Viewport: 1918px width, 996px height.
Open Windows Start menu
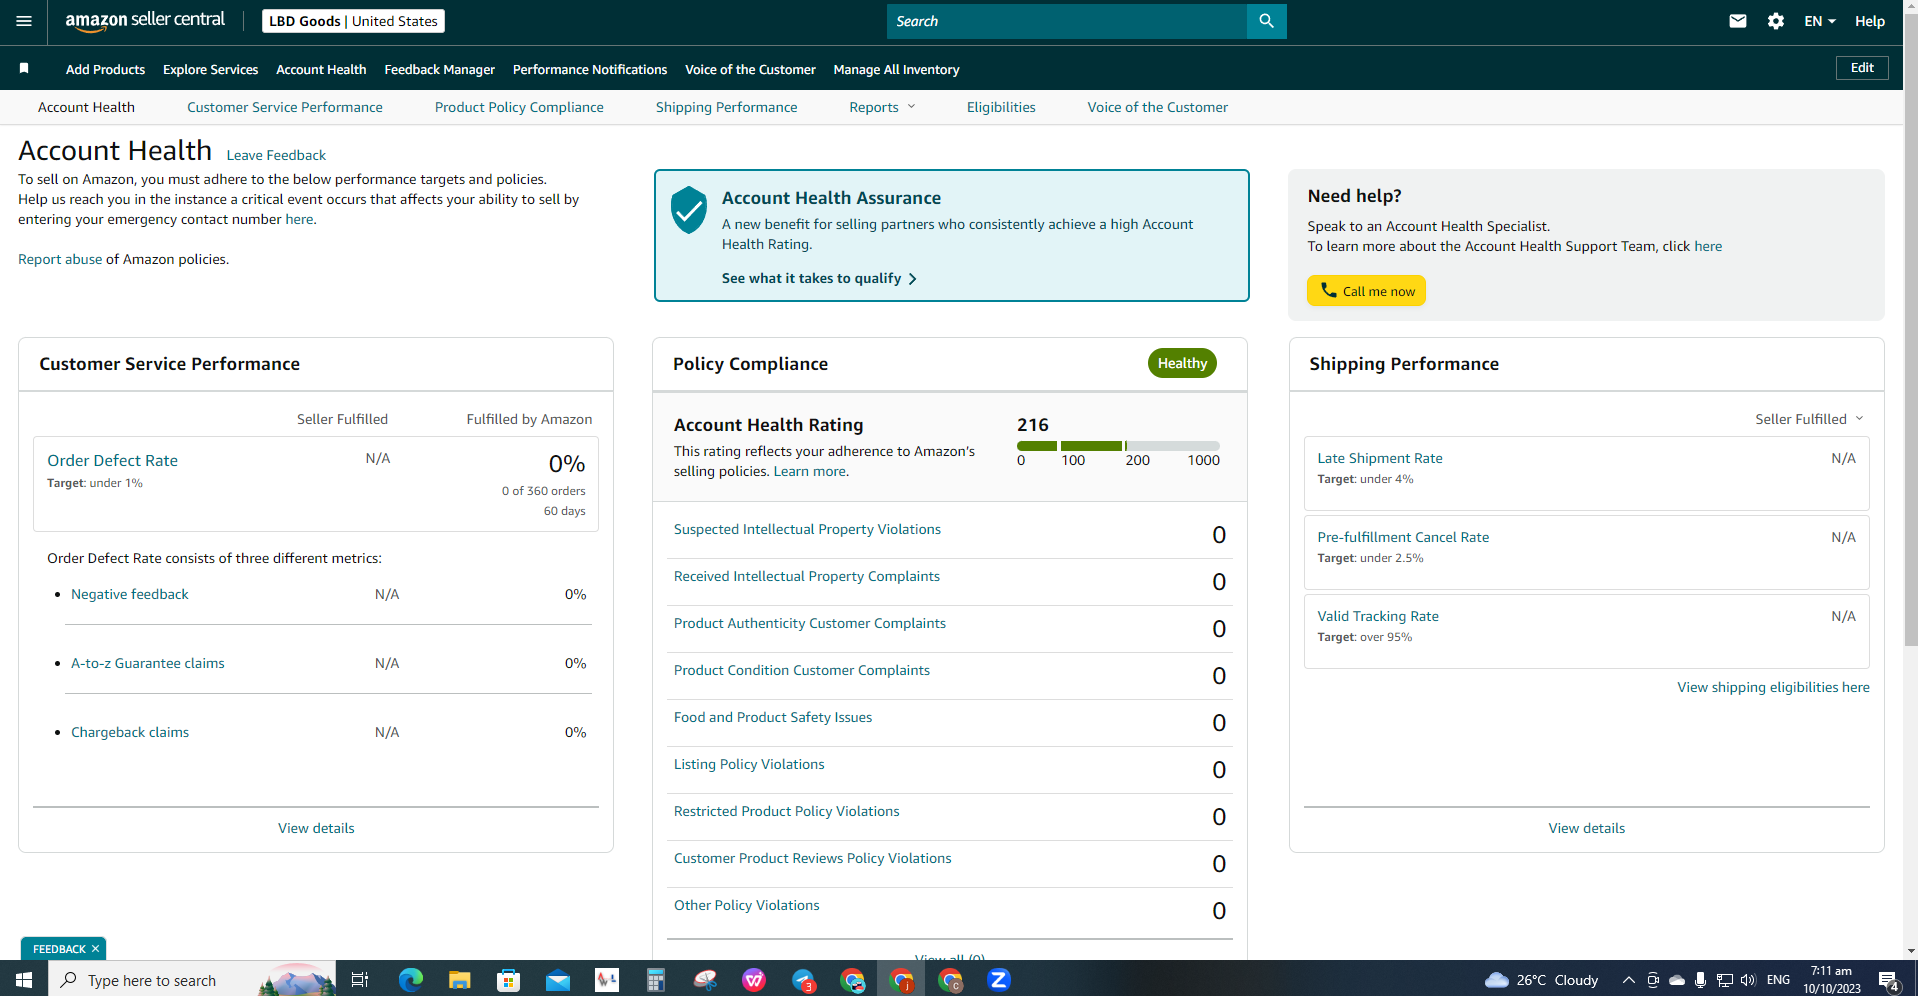[24, 980]
